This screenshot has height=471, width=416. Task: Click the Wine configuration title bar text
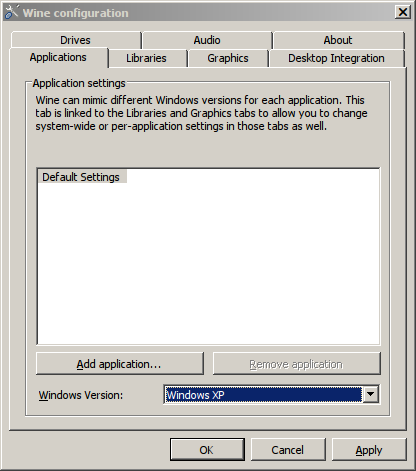pyautogui.click(x=76, y=13)
